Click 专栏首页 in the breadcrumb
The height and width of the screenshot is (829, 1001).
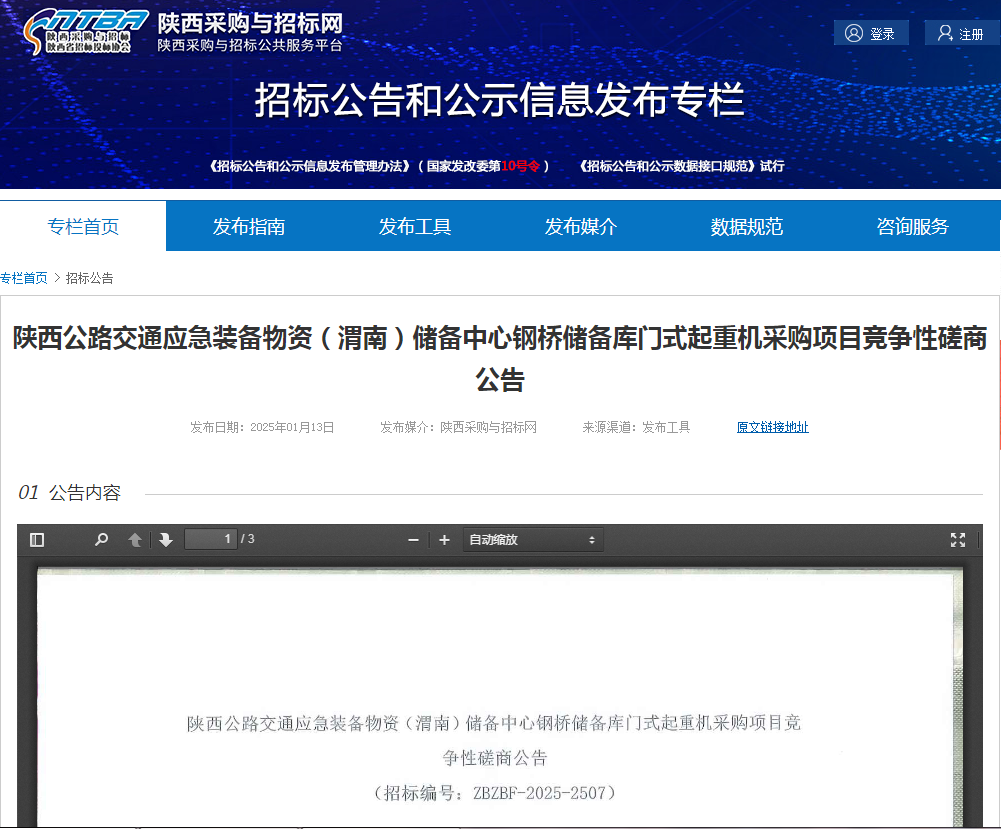(24, 278)
